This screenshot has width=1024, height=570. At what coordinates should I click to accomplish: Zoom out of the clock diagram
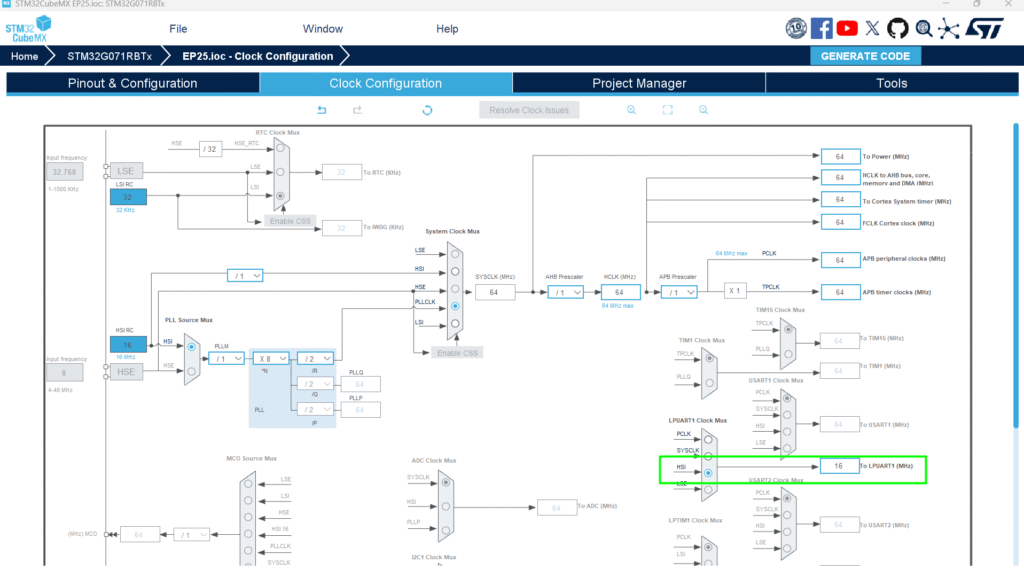point(703,110)
